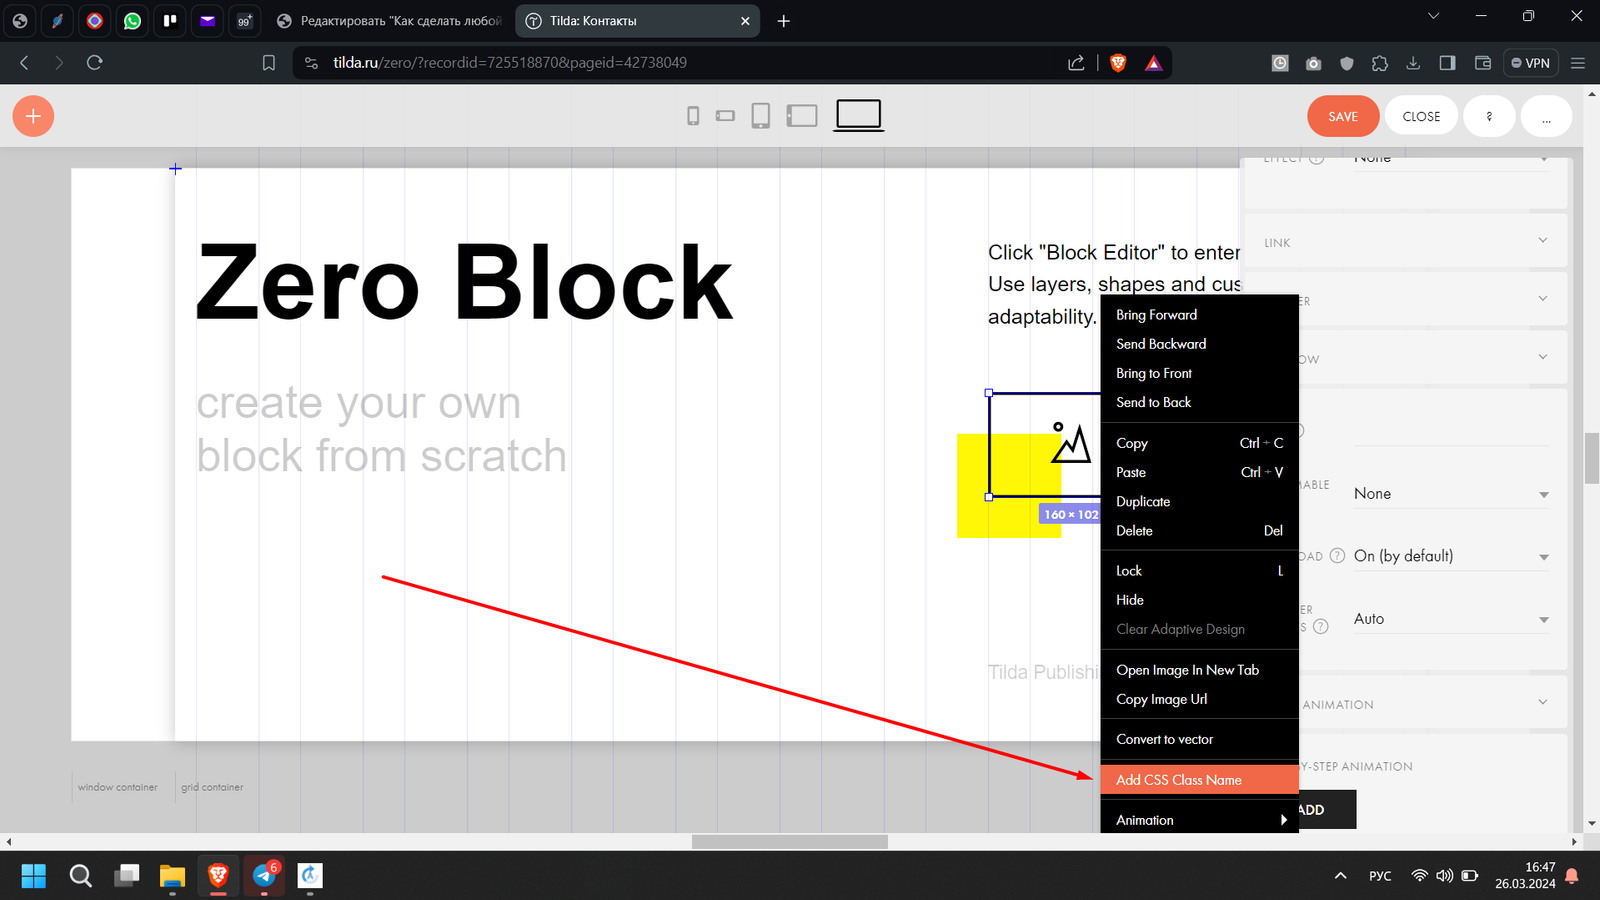Click the browser extensions puzzle icon
The width and height of the screenshot is (1600, 900).
click(x=1380, y=63)
